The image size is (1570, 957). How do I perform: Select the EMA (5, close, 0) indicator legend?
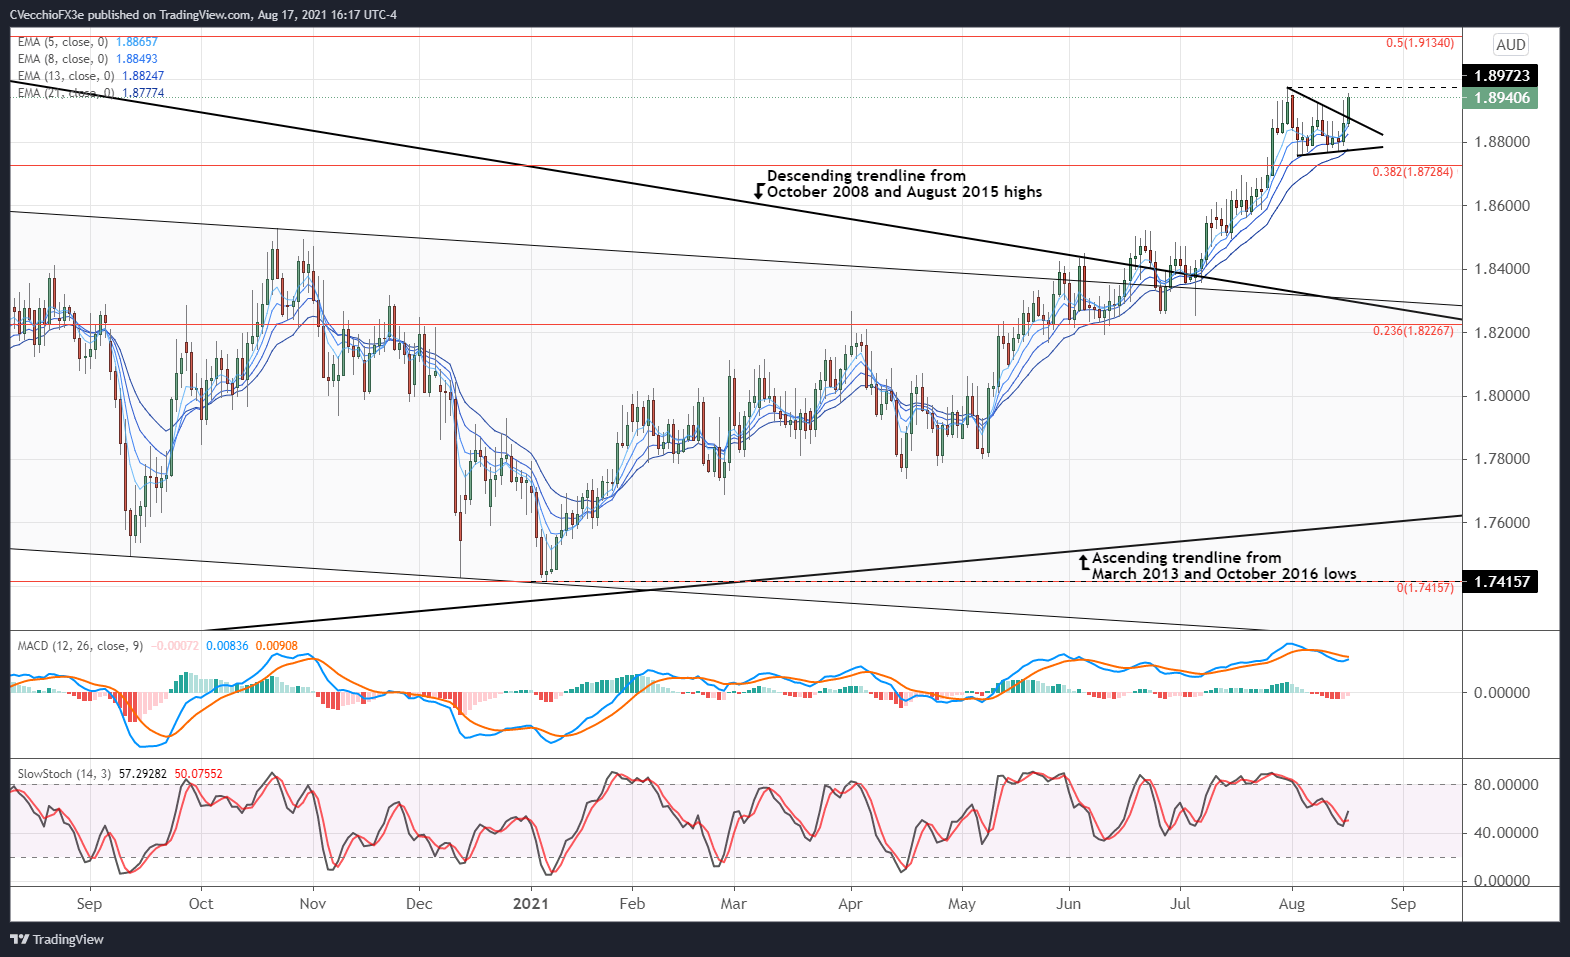tap(87, 42)
